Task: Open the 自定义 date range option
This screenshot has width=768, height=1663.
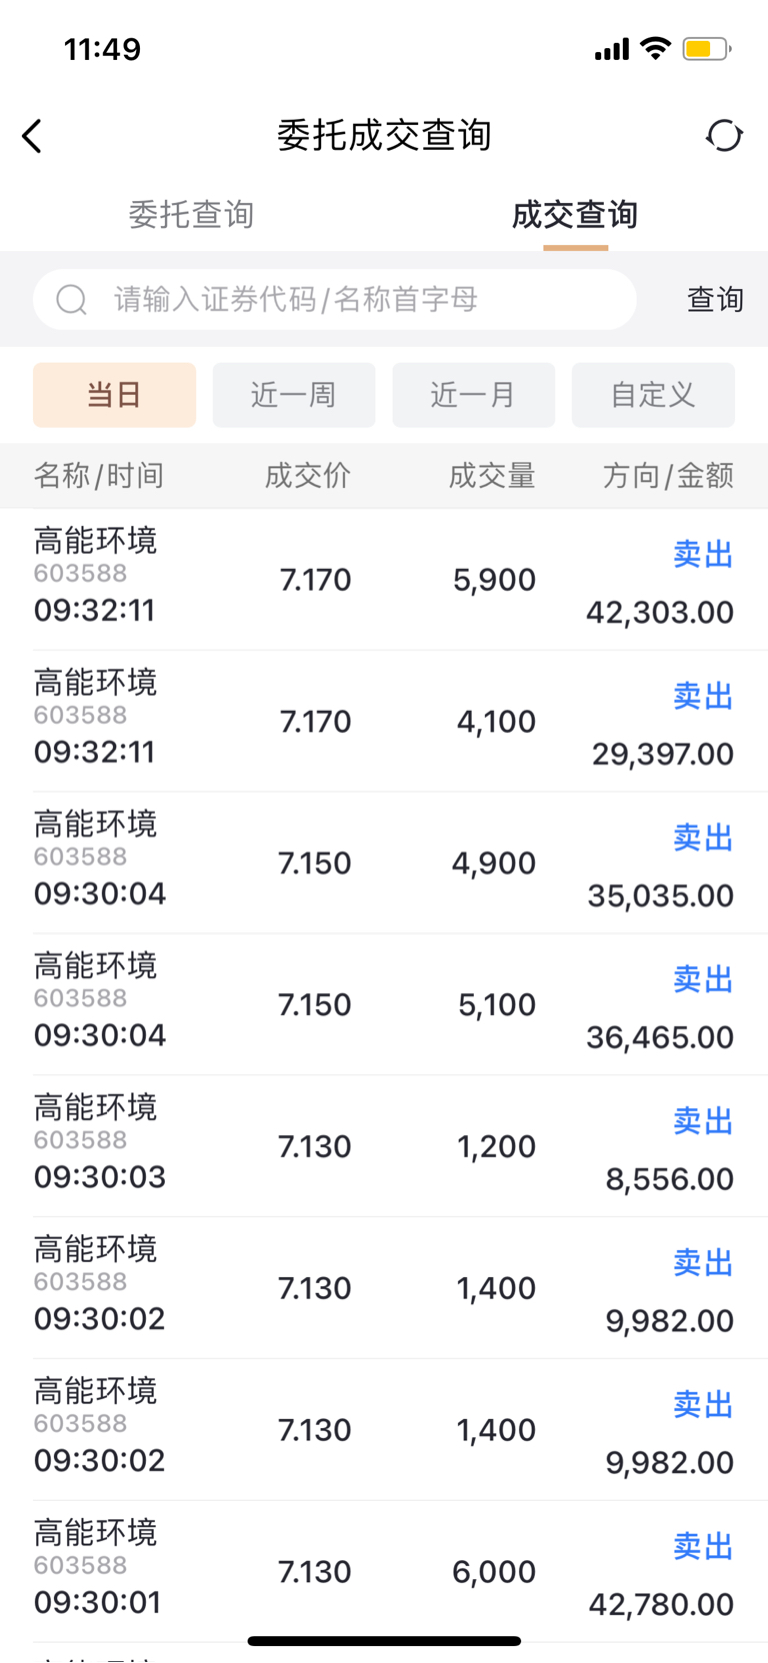Action: click(653, 395)
